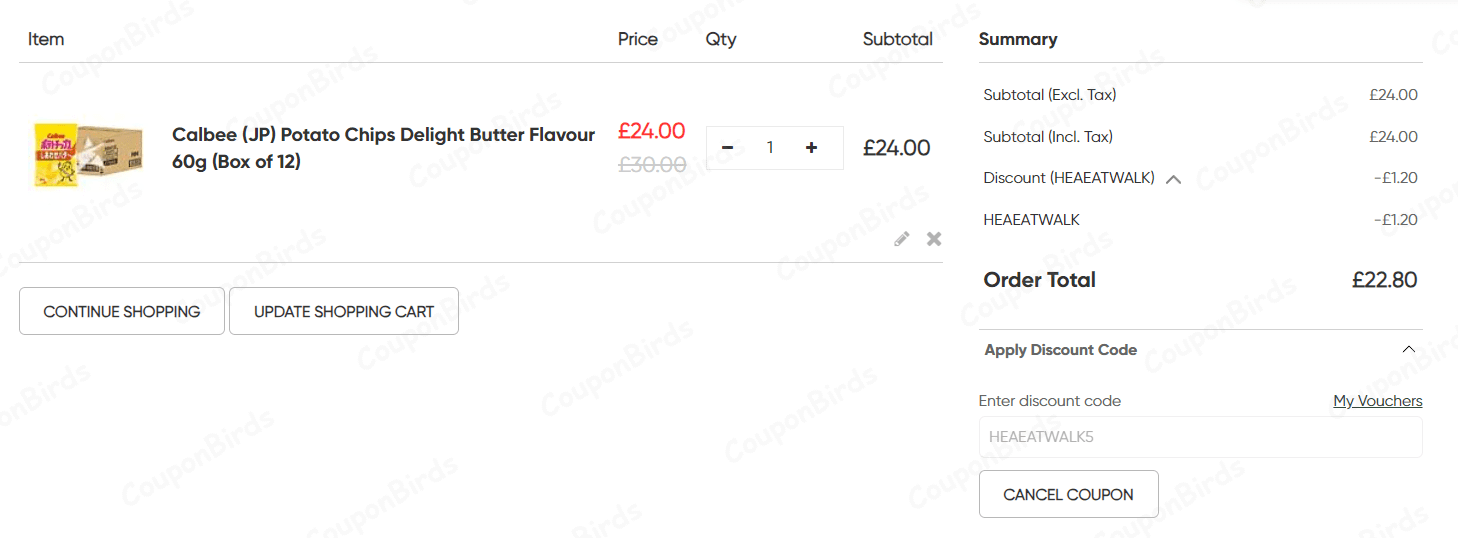1458x538 pixels.
Task: Click the Subtotal column header
Action: point(897,39)
